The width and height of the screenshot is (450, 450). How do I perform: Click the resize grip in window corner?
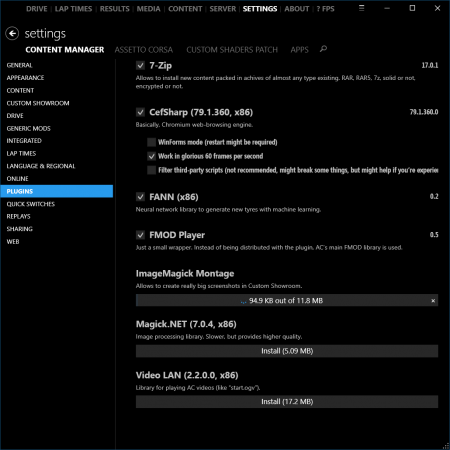pyautogui.click(x=446, y=446)
